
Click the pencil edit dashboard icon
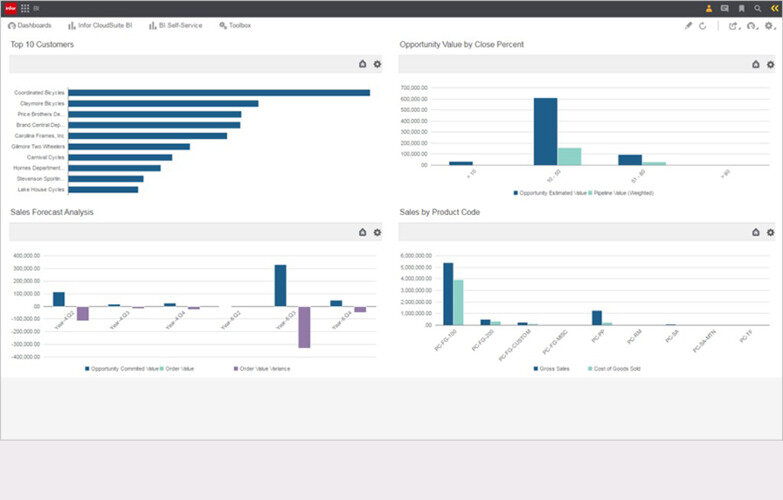pyautogui.click(x=688, y=25)
